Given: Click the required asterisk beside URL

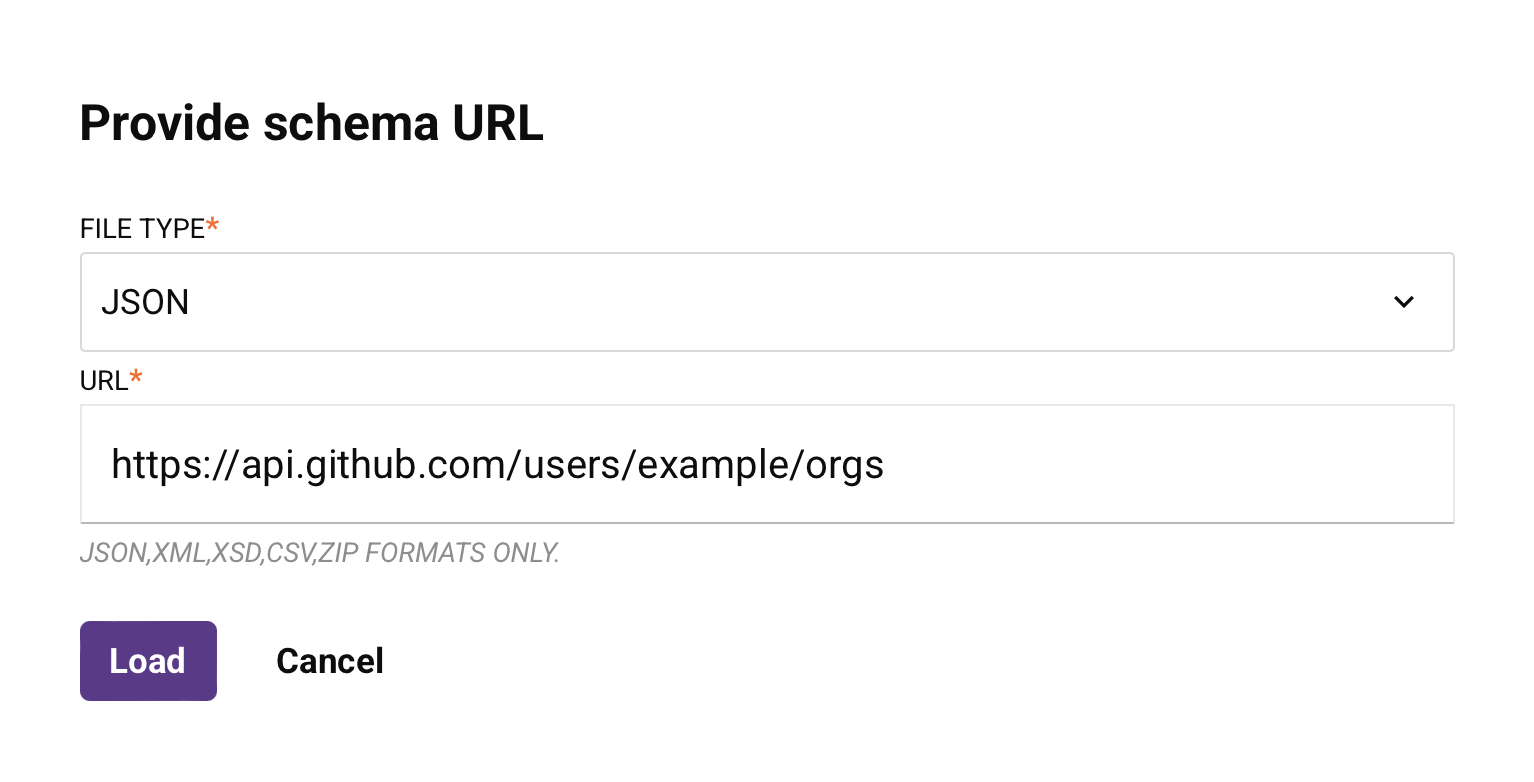Looking at the screenshot, I should click(x=135, y=374).
